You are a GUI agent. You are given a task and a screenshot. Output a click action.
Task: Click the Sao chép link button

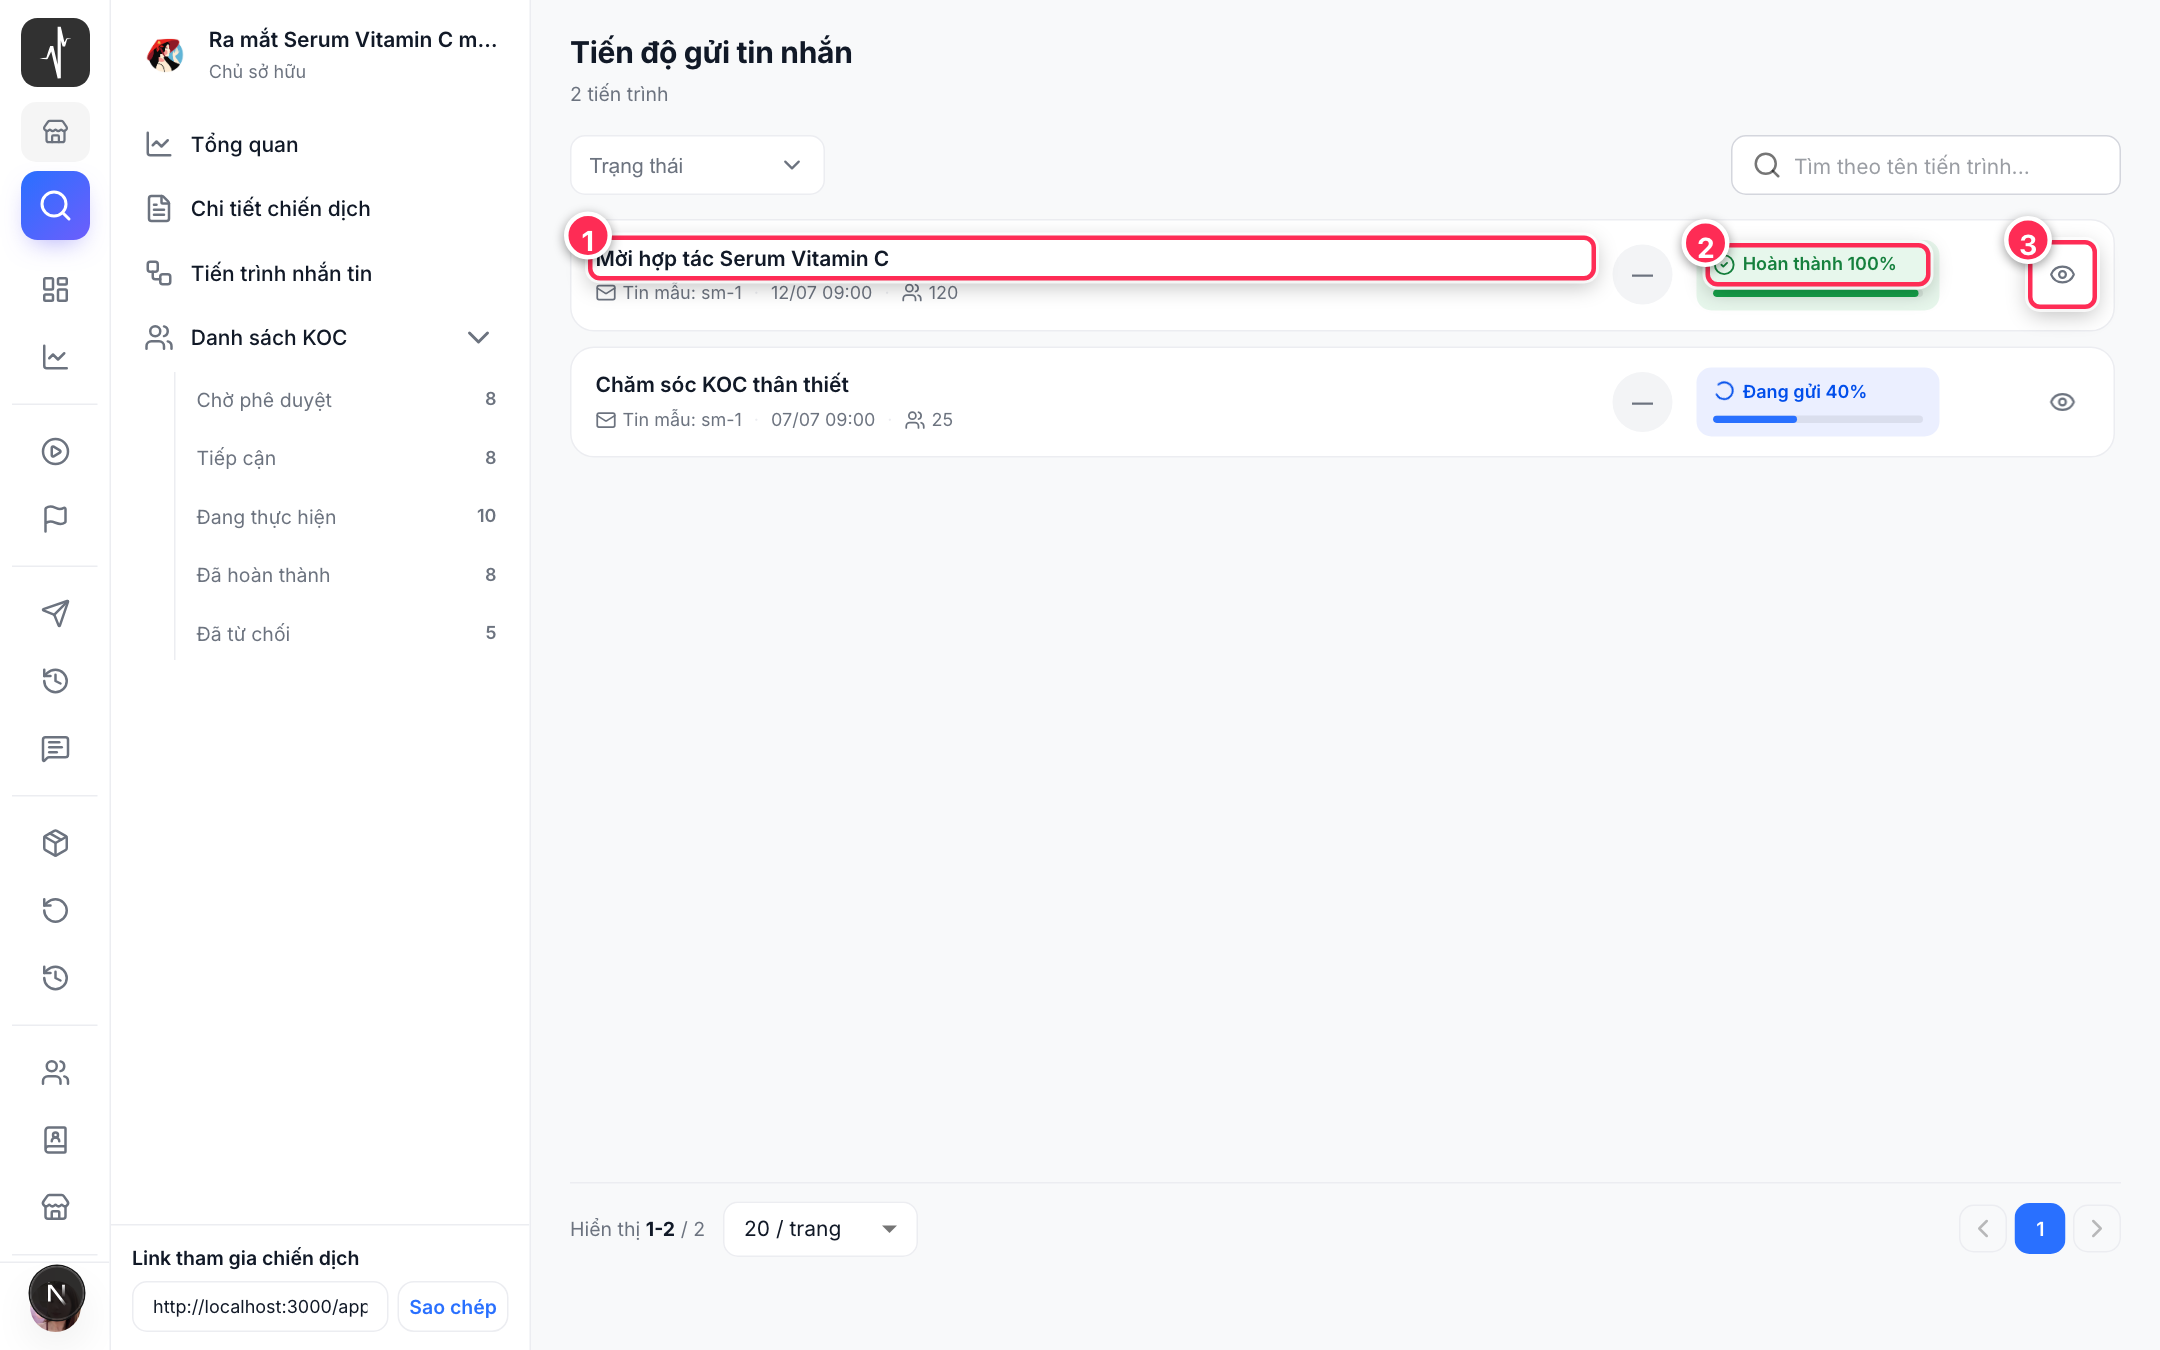453,1307
